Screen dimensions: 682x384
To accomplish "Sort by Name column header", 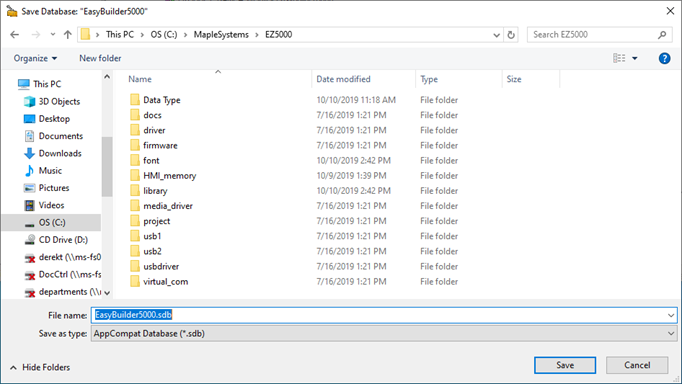I will pos(140,79).
